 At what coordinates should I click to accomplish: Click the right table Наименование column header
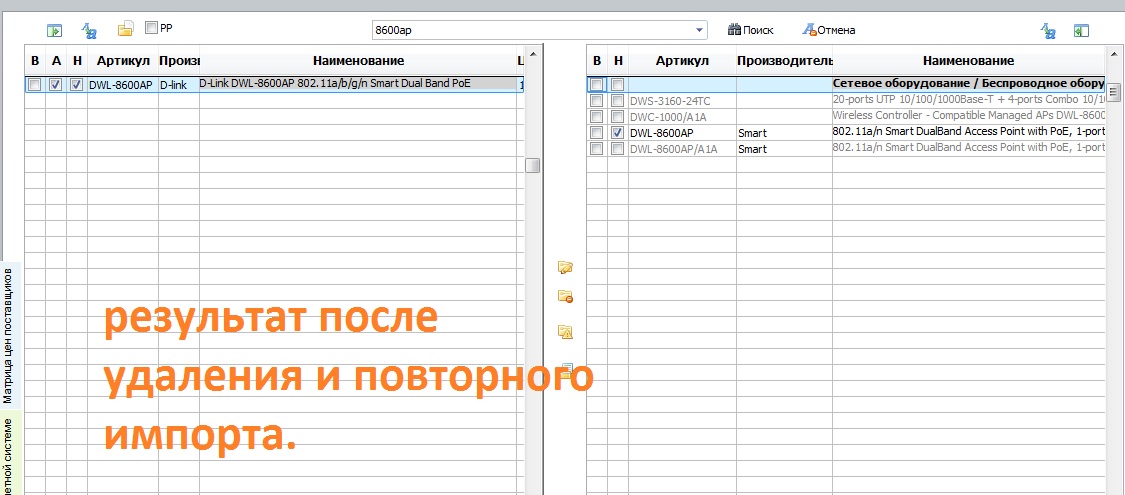tap(968, 61)
